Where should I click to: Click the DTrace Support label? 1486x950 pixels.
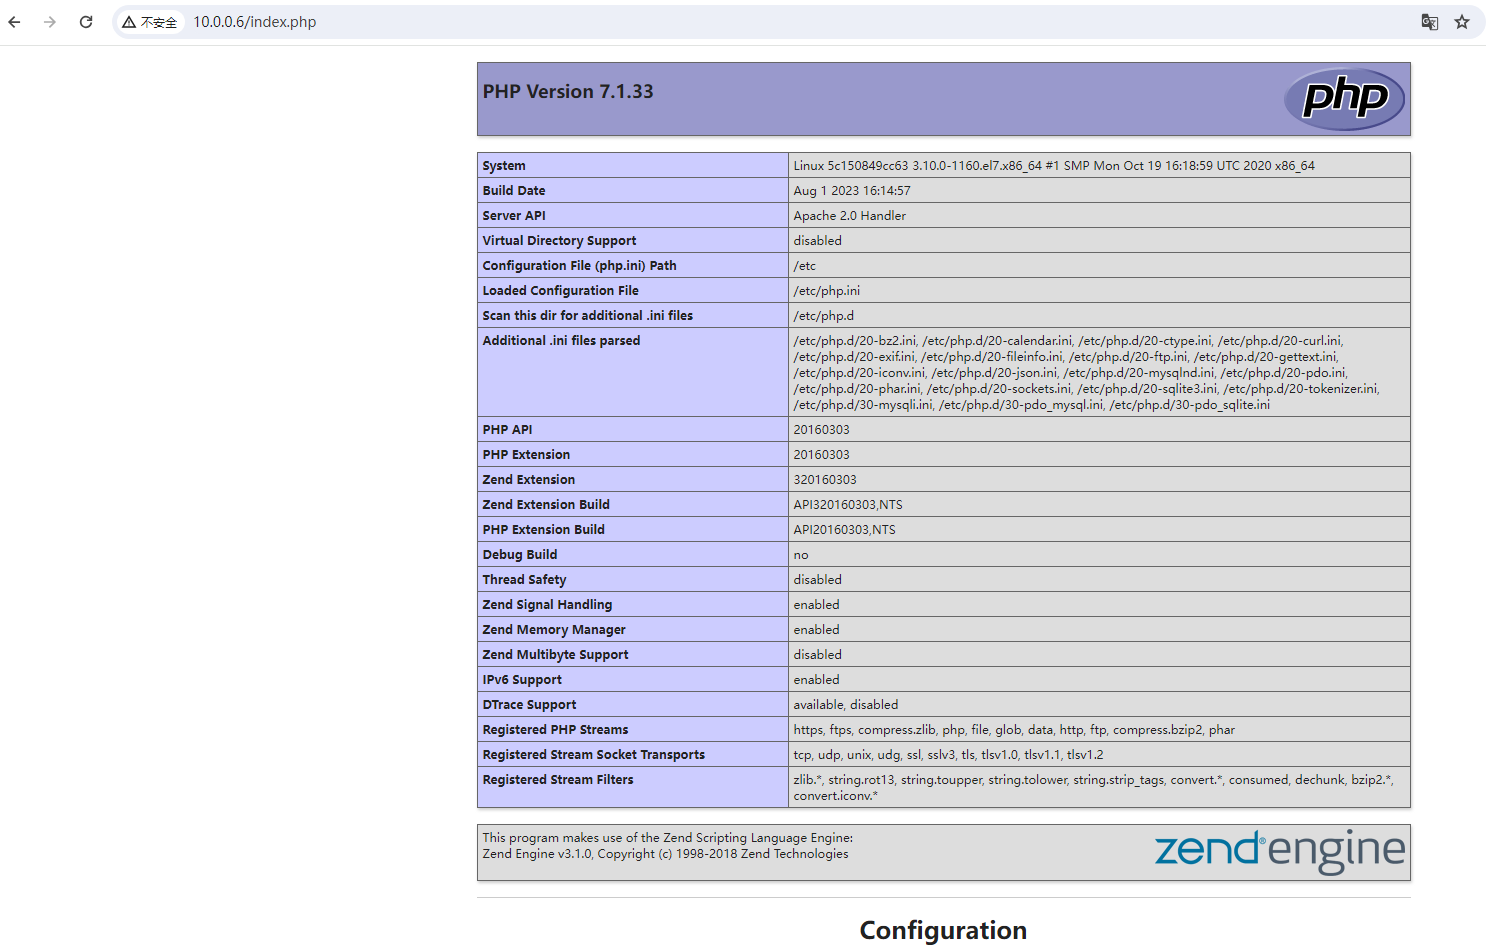(x=529, y=705)
